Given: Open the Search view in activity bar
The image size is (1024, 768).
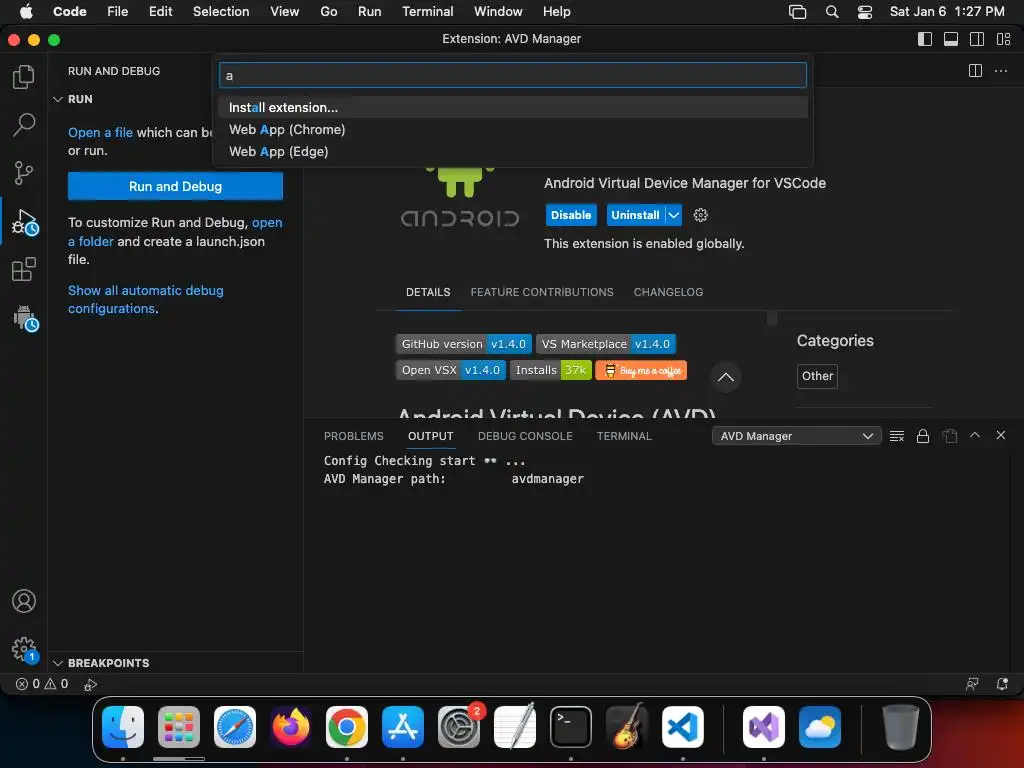Looking at the screenshot, I should (x=24, y=125).
